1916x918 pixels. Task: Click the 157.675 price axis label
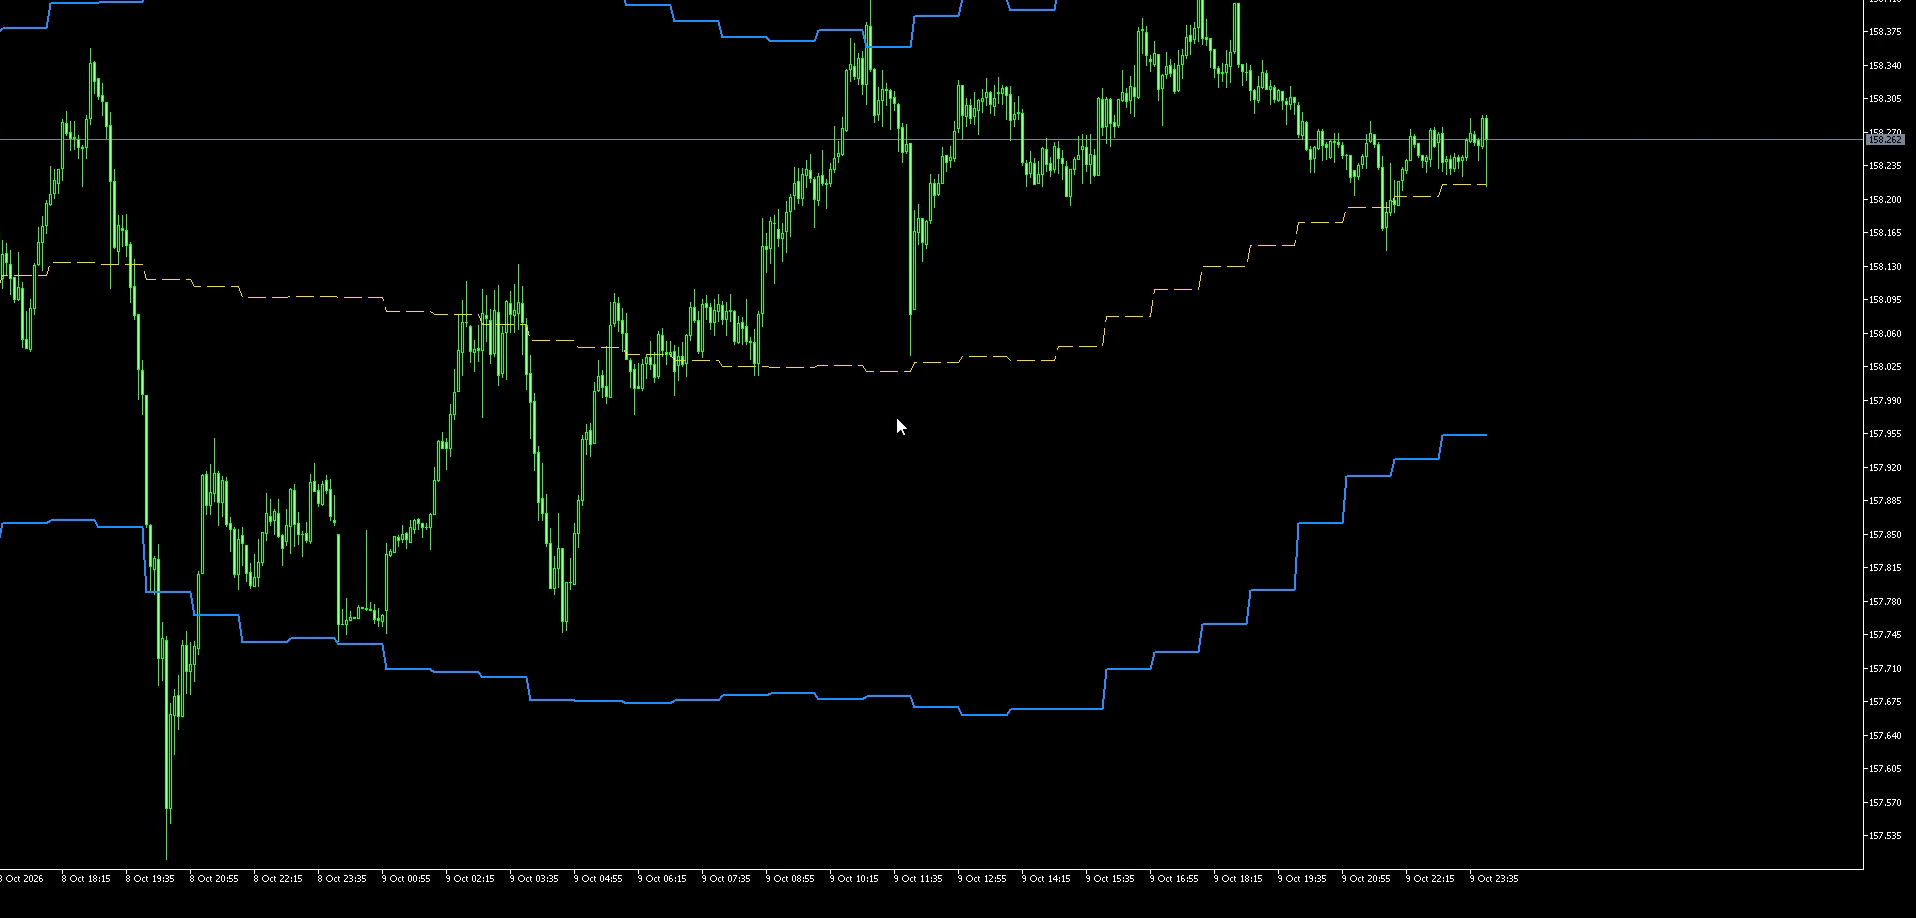pyautogui.click(x=1885, y=702)
